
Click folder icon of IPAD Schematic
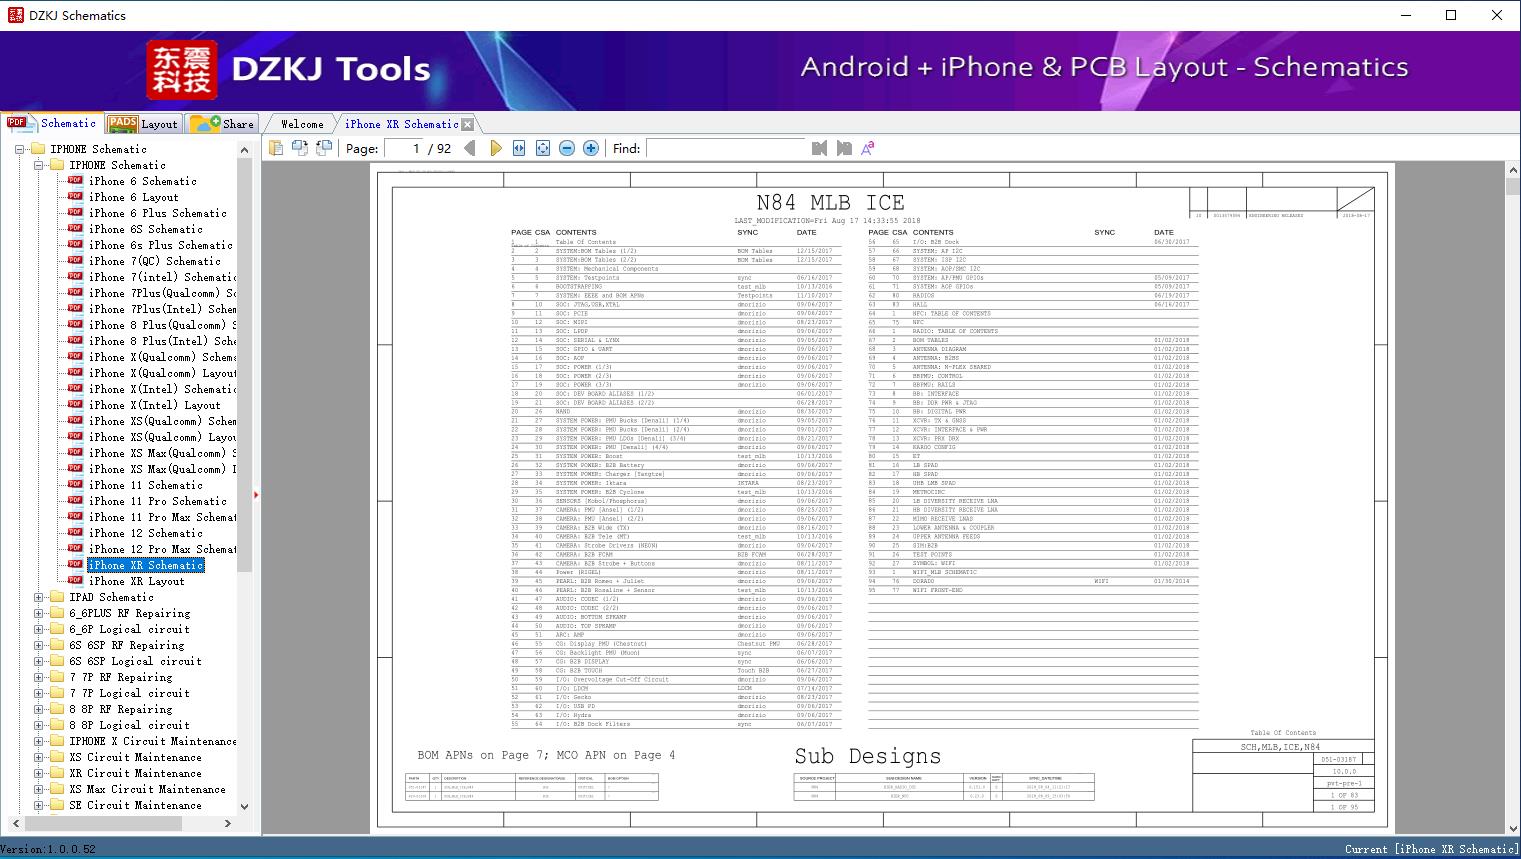point(57,597)
